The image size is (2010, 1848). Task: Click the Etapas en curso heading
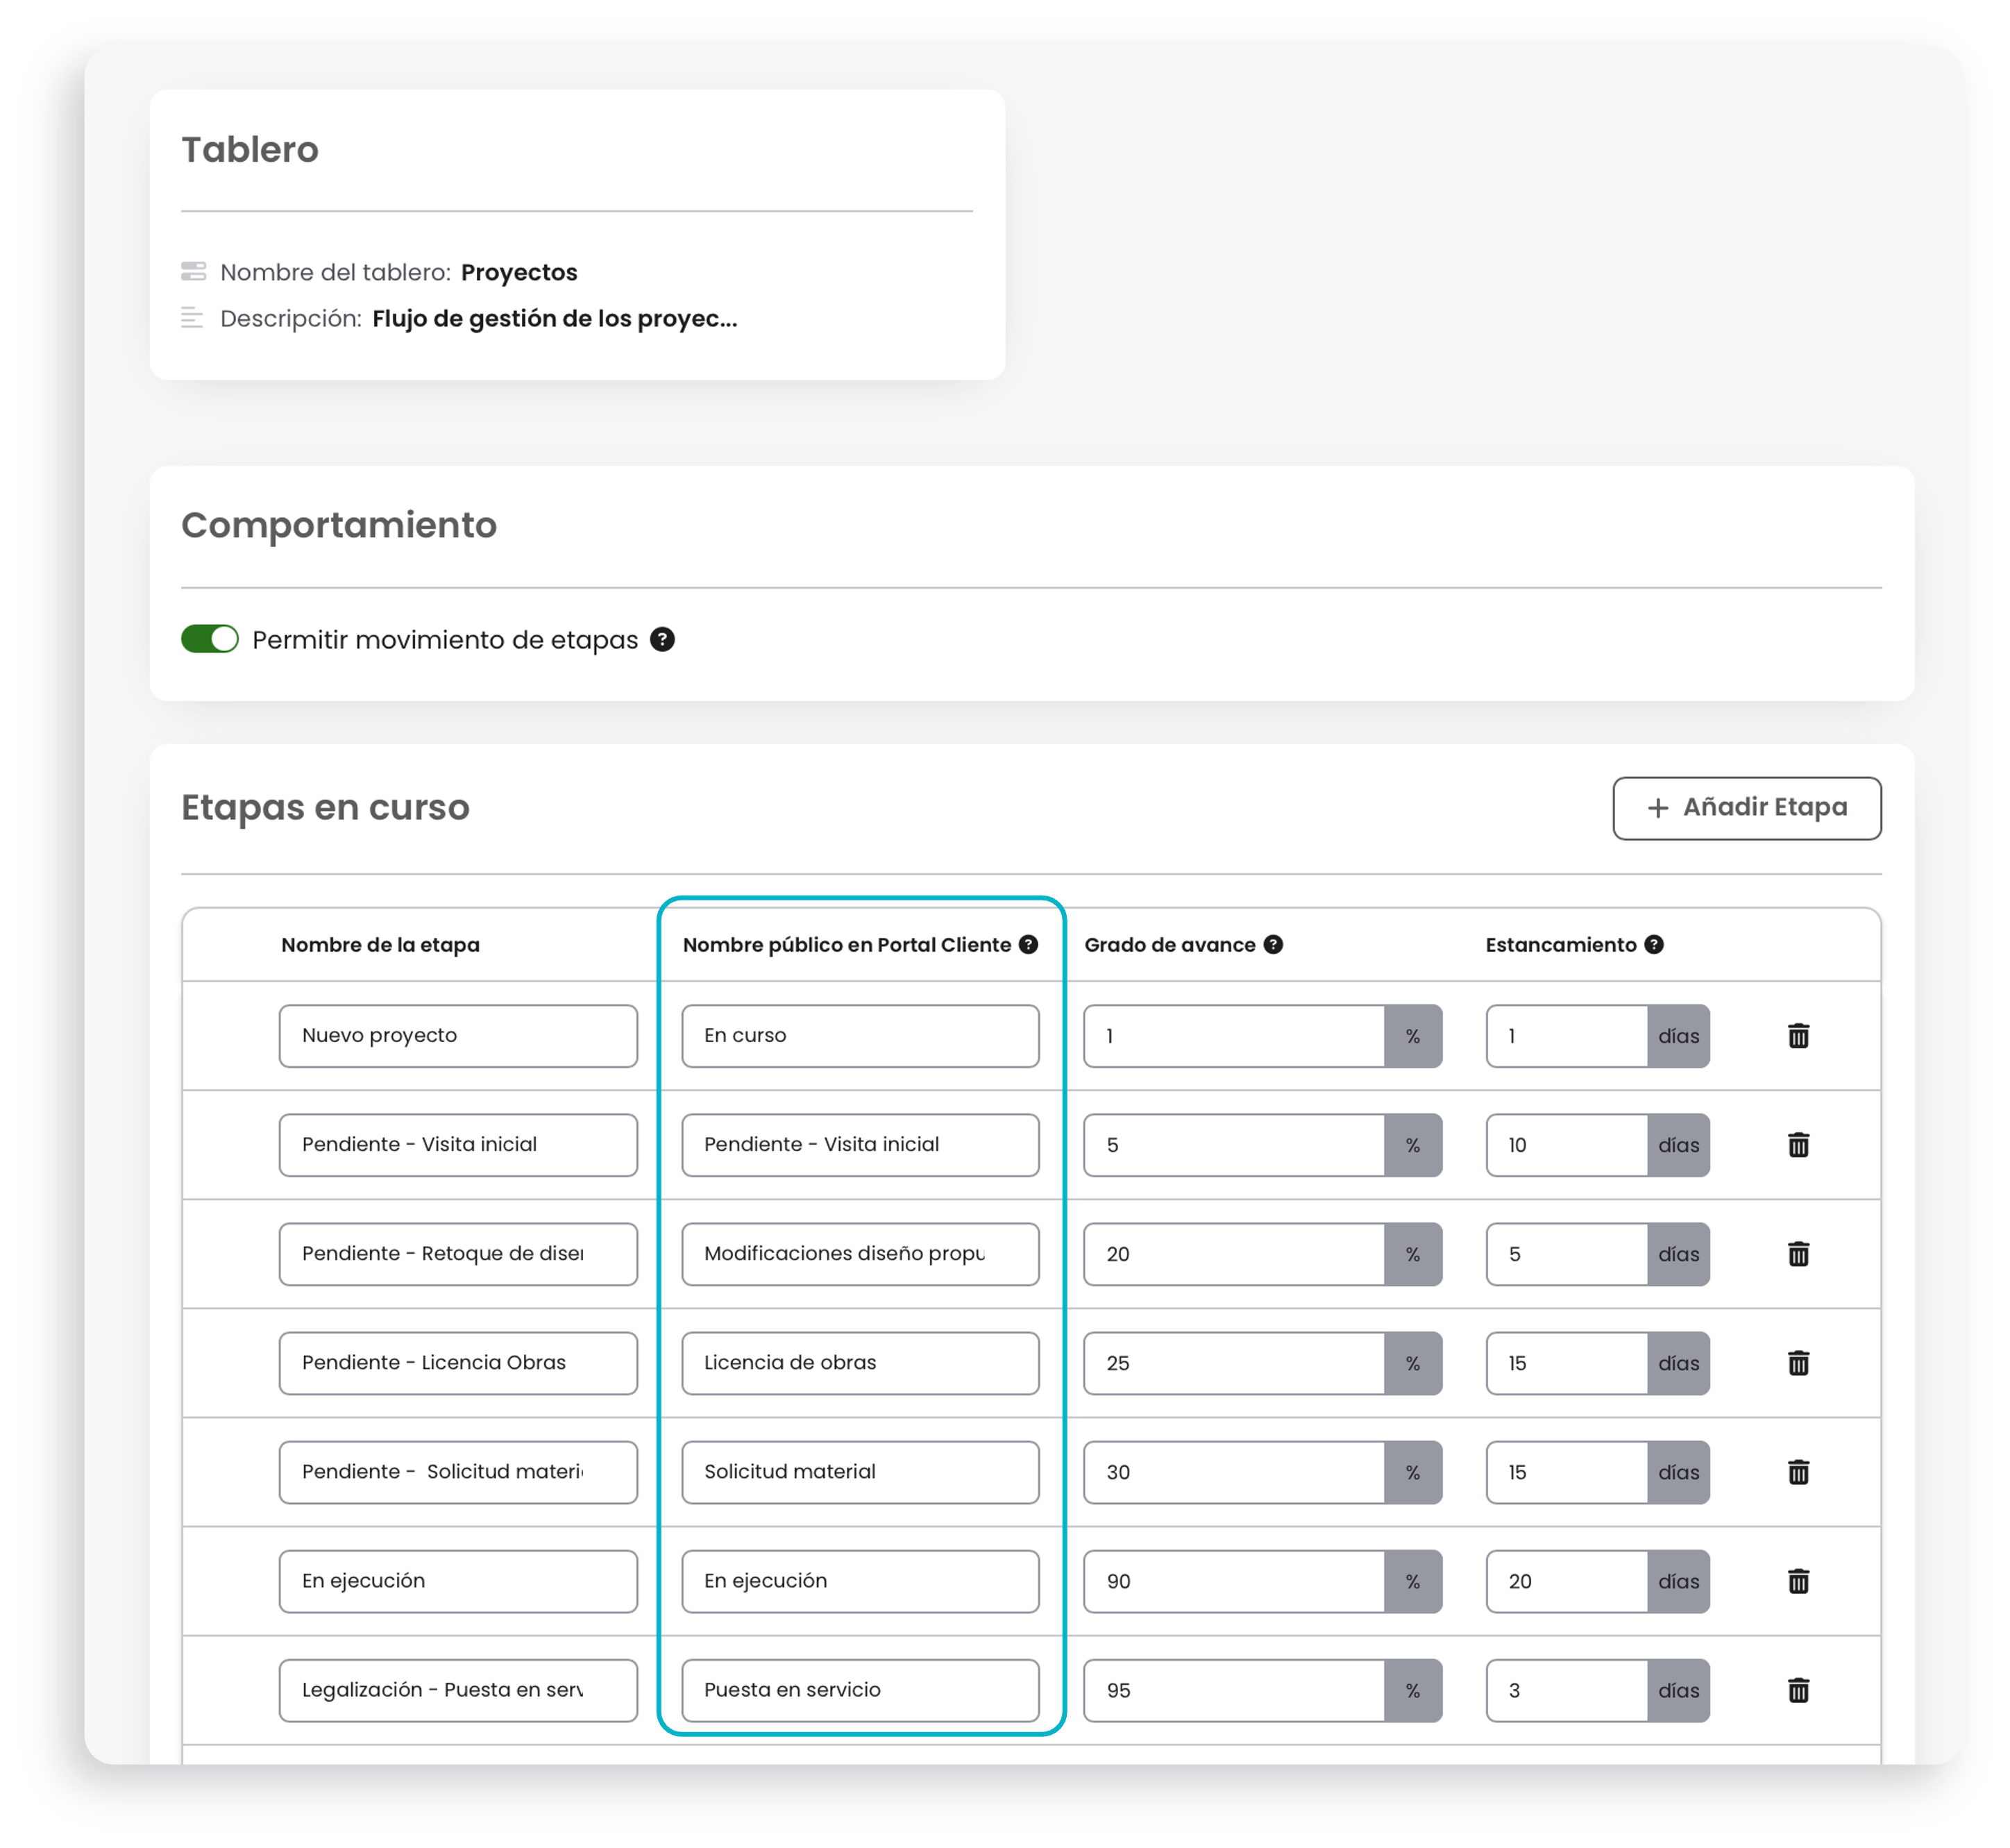point(325,807)
